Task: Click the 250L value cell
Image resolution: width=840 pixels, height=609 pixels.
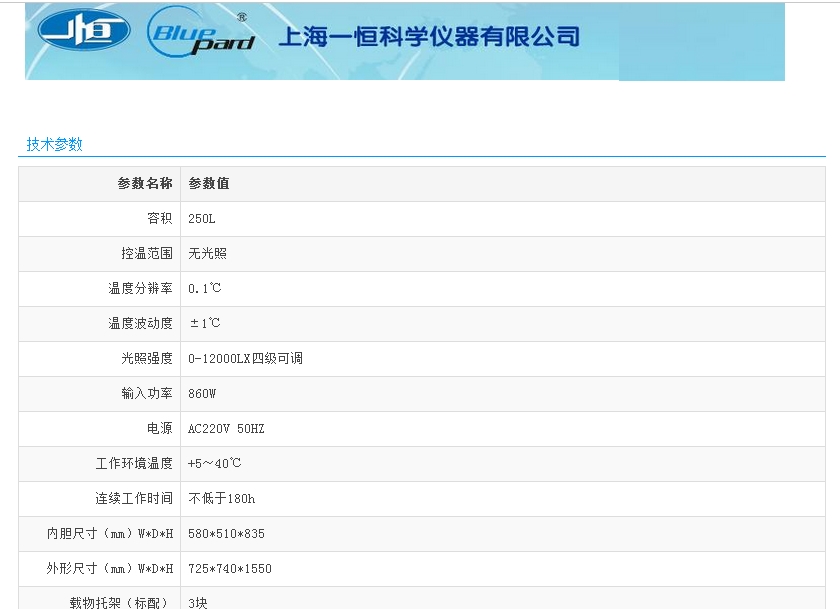Action: point(202,219)
